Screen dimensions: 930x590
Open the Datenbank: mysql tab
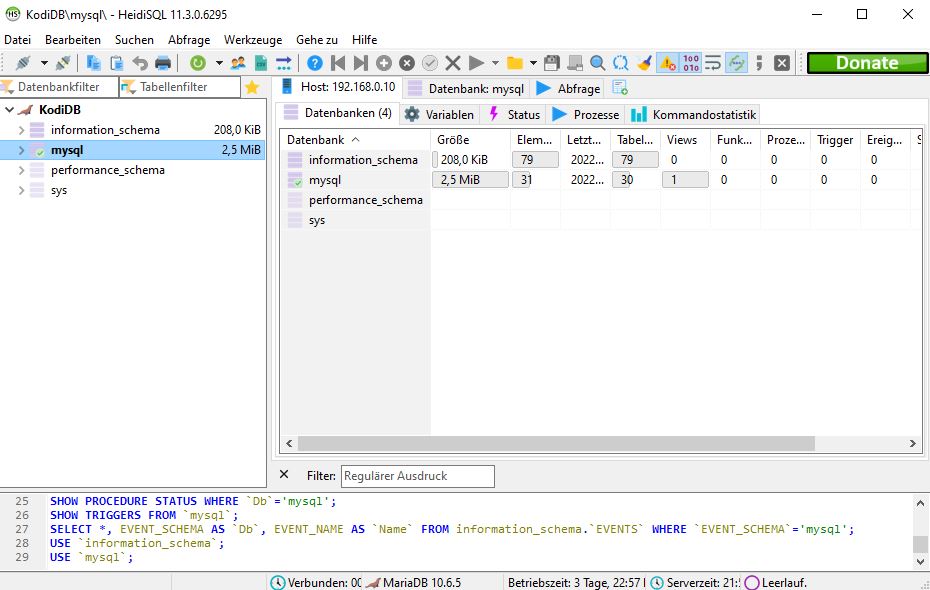466,88
